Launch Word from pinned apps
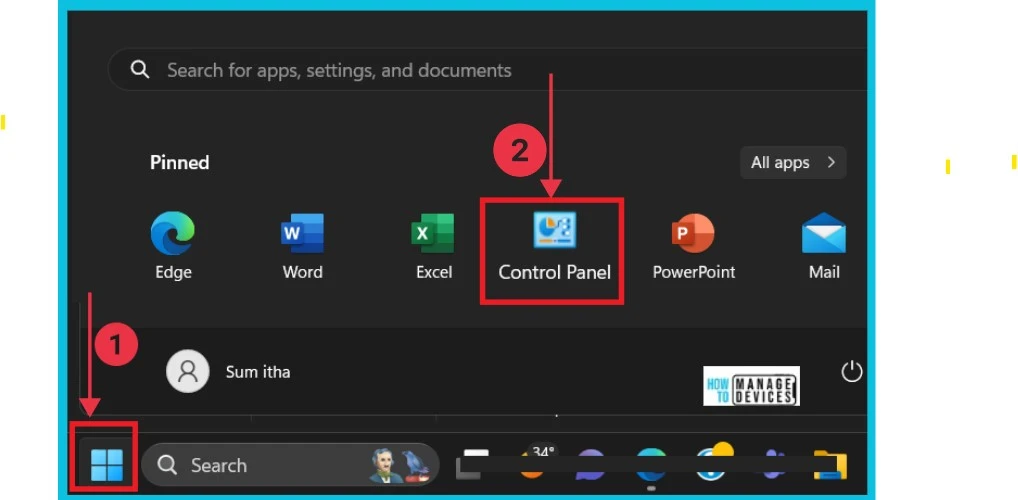 [303, 246]
